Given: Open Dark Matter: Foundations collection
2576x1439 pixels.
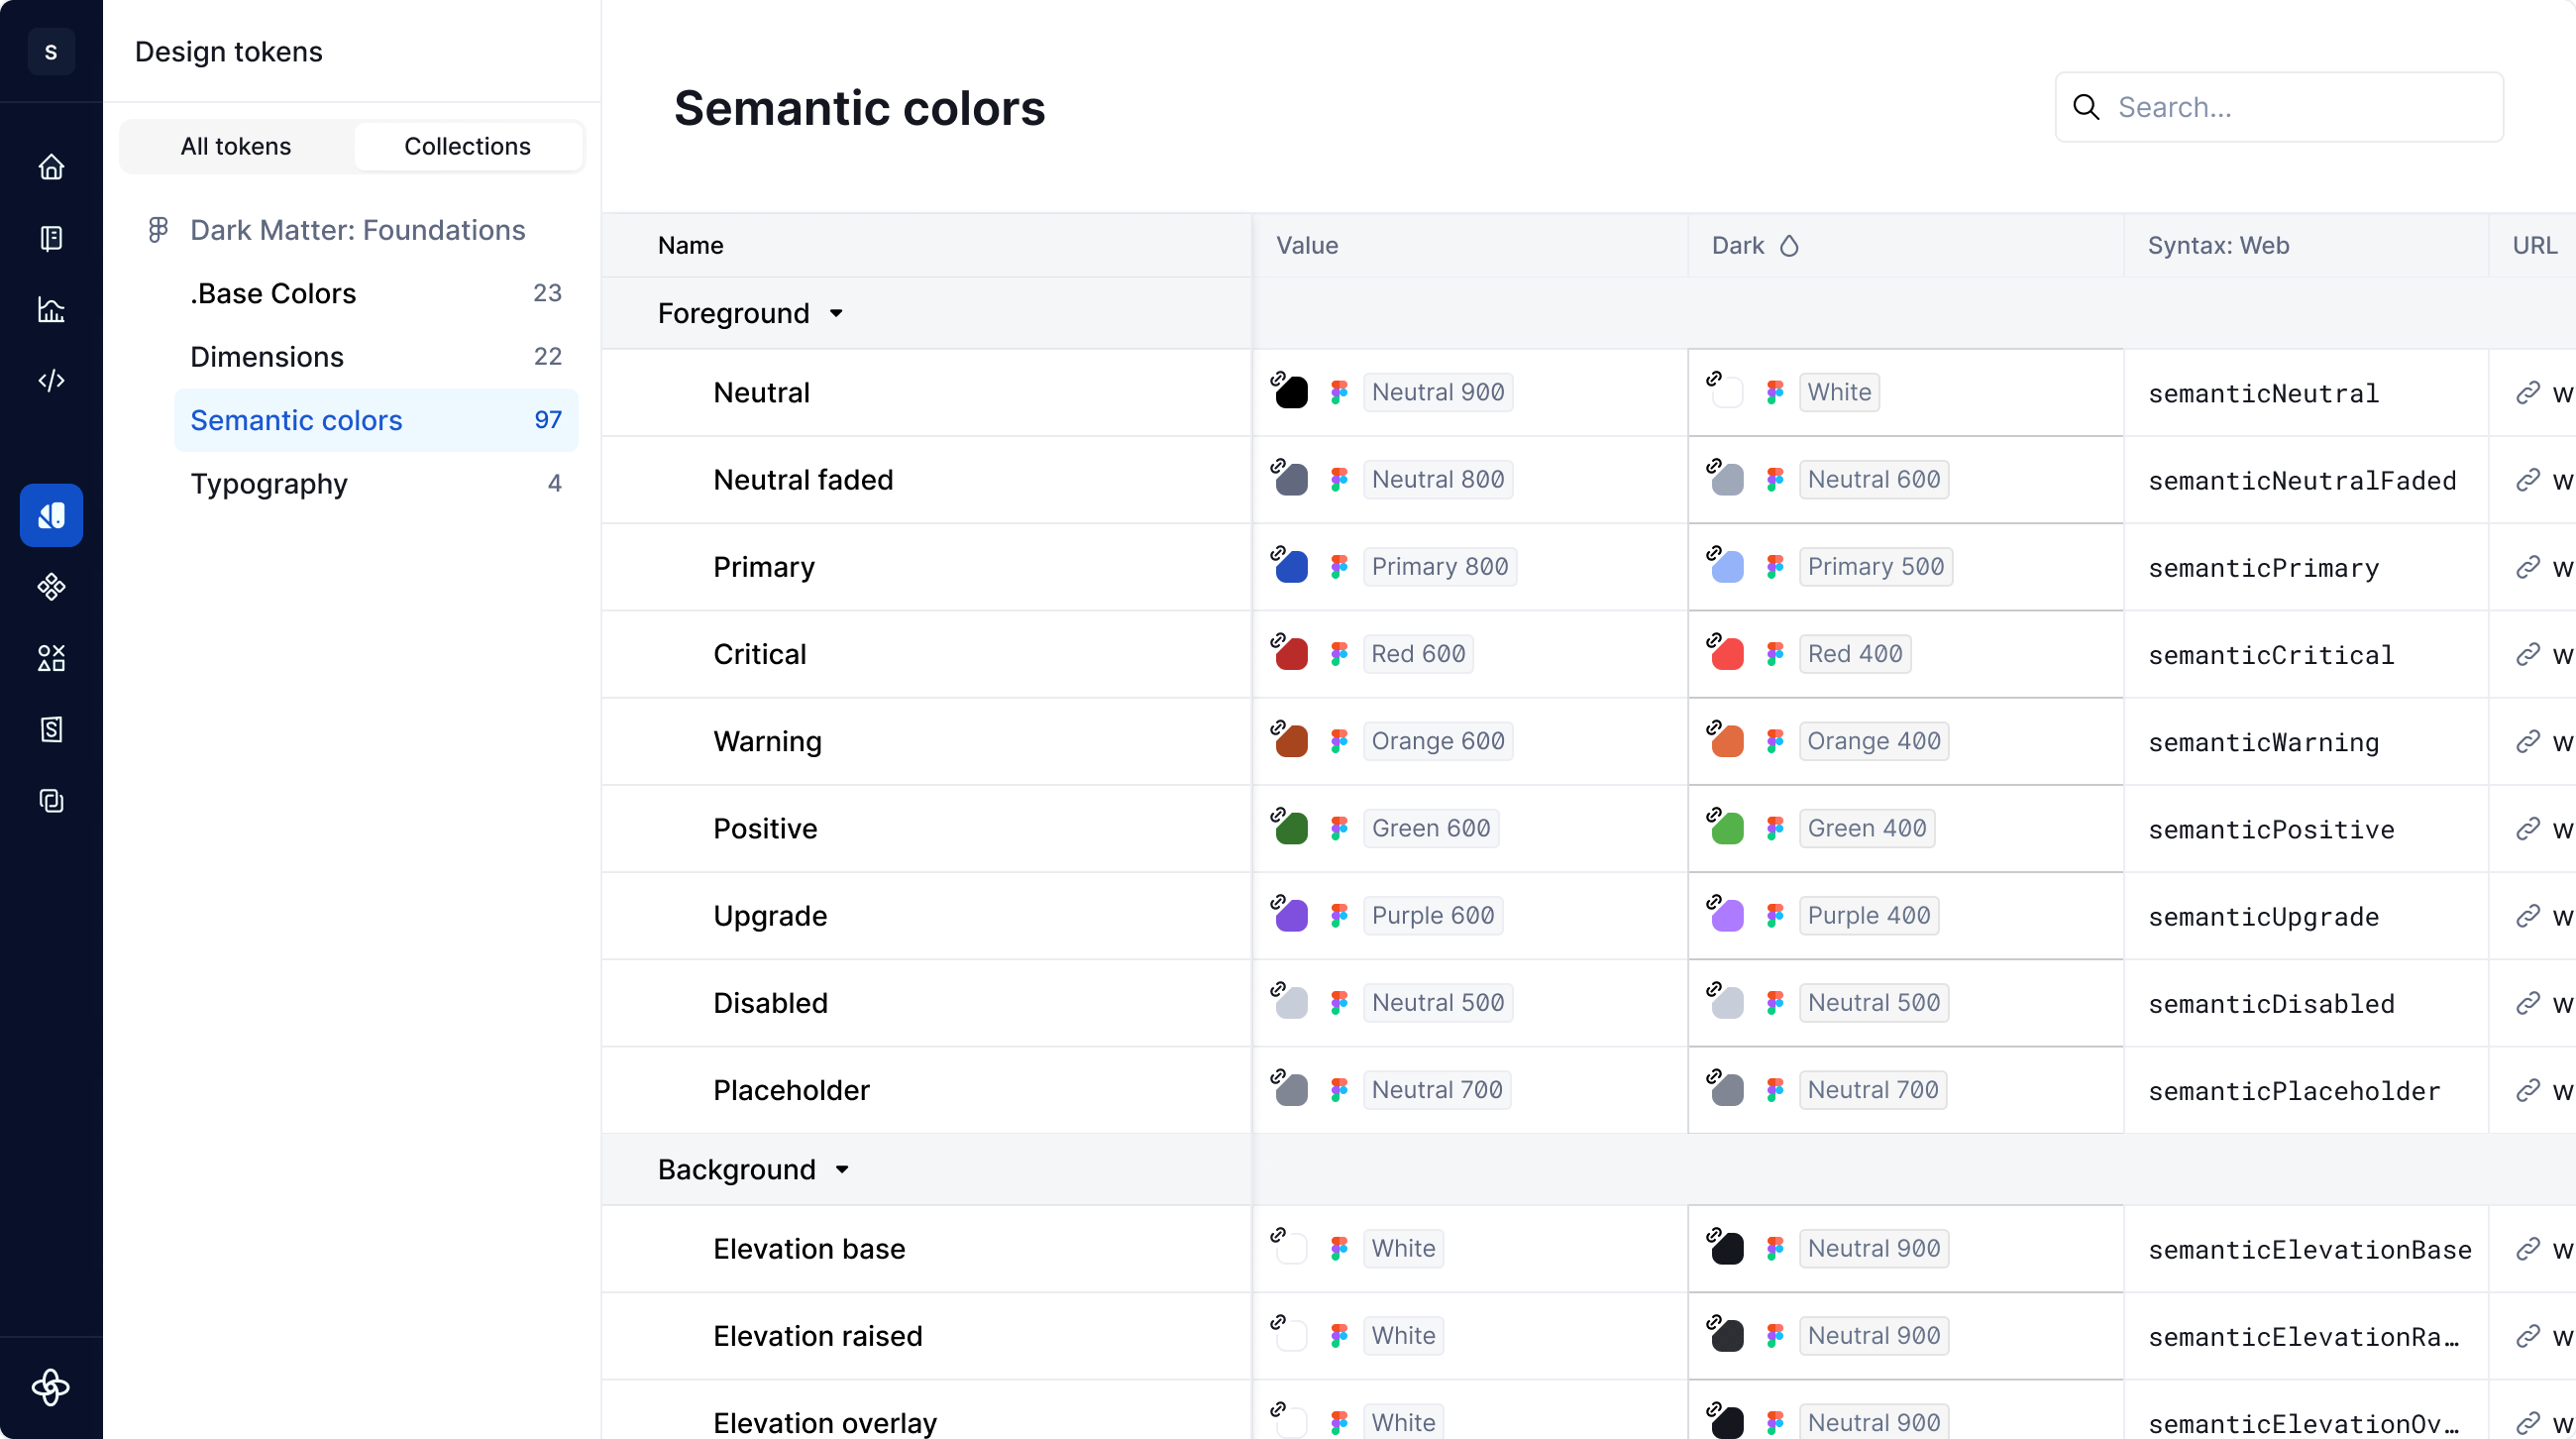Looking at the screenshot, I should (x=357, y=230).
